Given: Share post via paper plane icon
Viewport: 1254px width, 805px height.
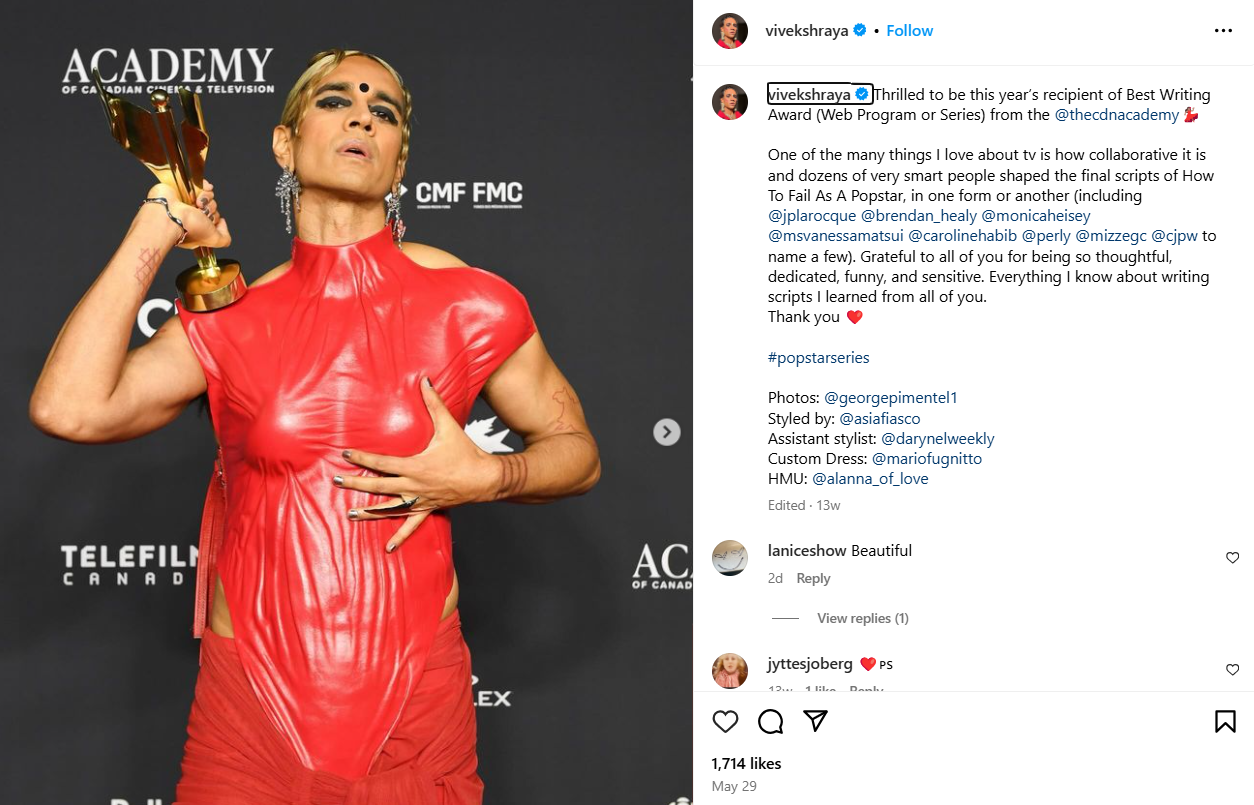Looking at the screenshot, I should click(816, 721).
